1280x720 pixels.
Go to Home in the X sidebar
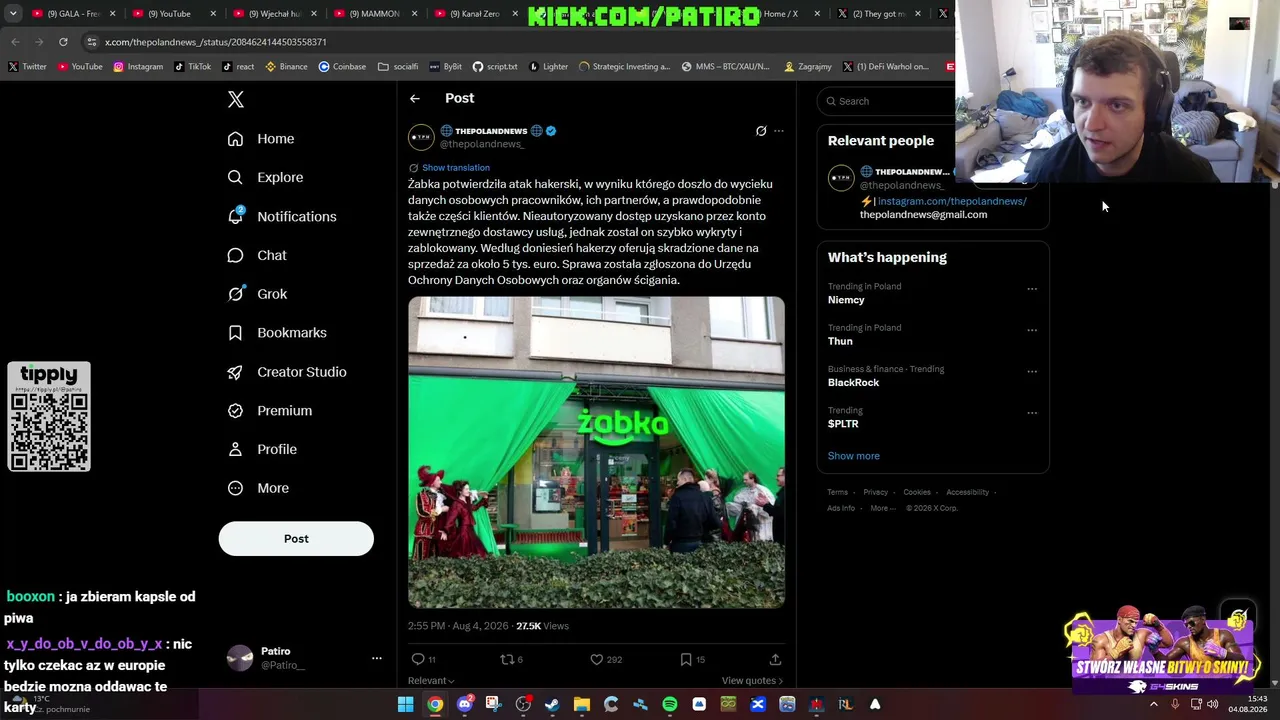(261, 139)
